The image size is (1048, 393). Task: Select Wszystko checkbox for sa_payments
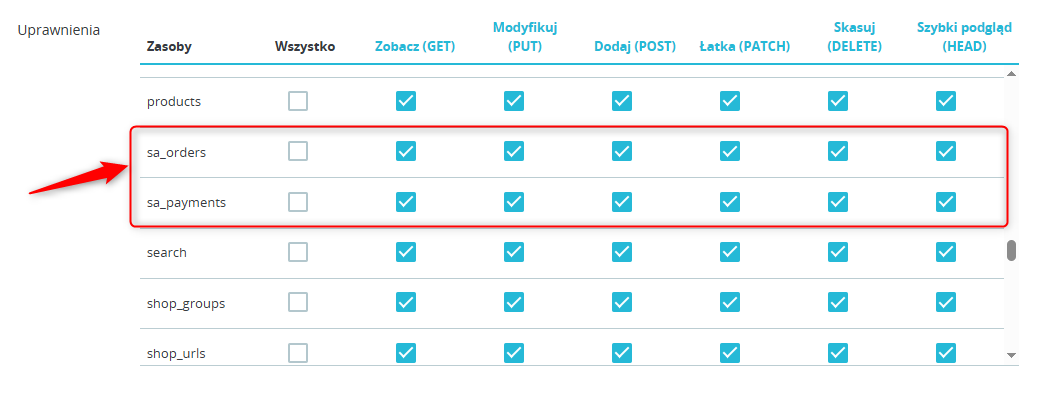(x=298, y=201)
